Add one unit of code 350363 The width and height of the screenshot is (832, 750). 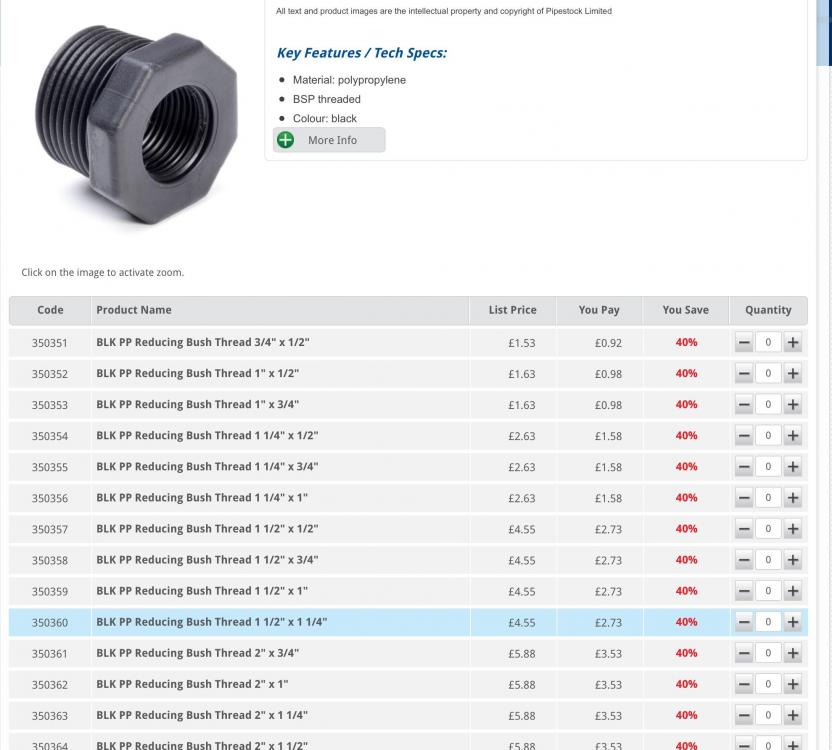click(x=793, y=715)
